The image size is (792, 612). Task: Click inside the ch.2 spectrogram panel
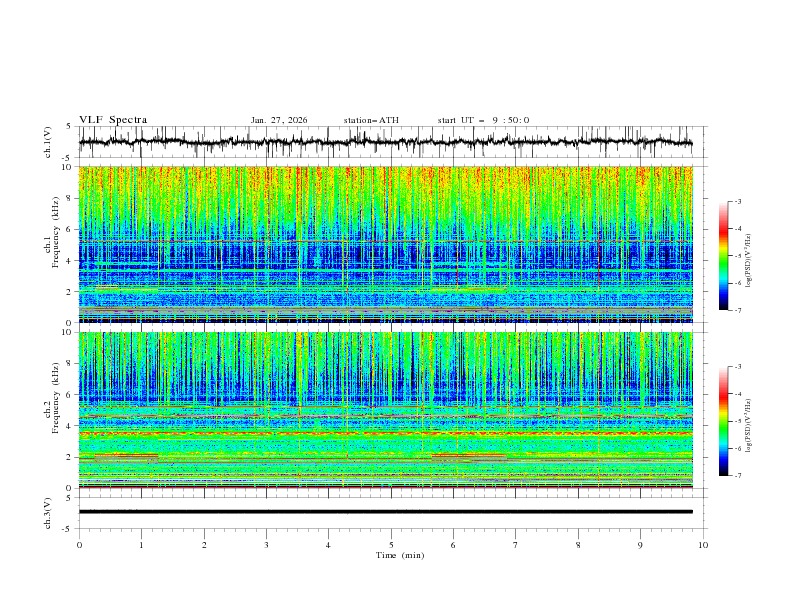pyautogui.click(x=385, y=410)
